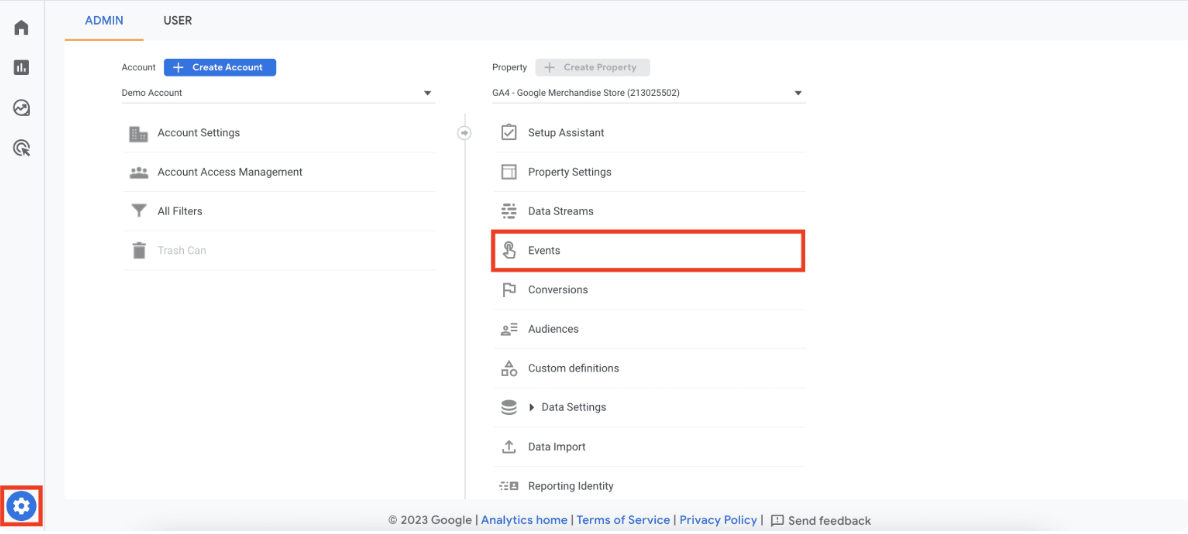Open the Explore icon in sidebar

point(21,108)
